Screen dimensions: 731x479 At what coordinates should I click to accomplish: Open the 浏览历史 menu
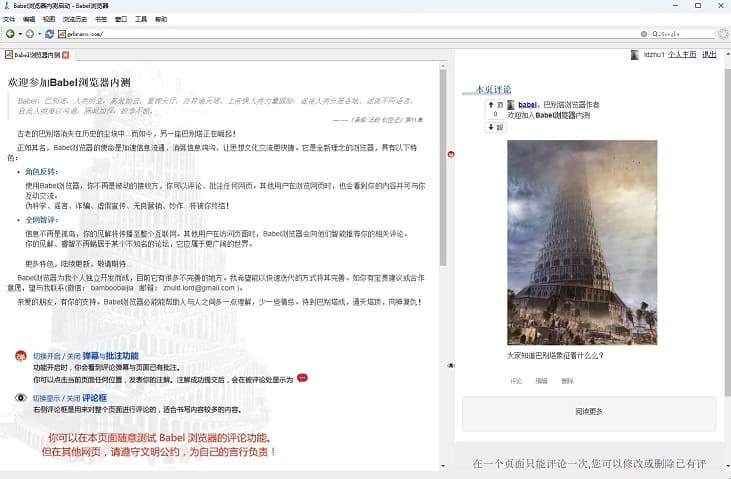click(75, 19)
